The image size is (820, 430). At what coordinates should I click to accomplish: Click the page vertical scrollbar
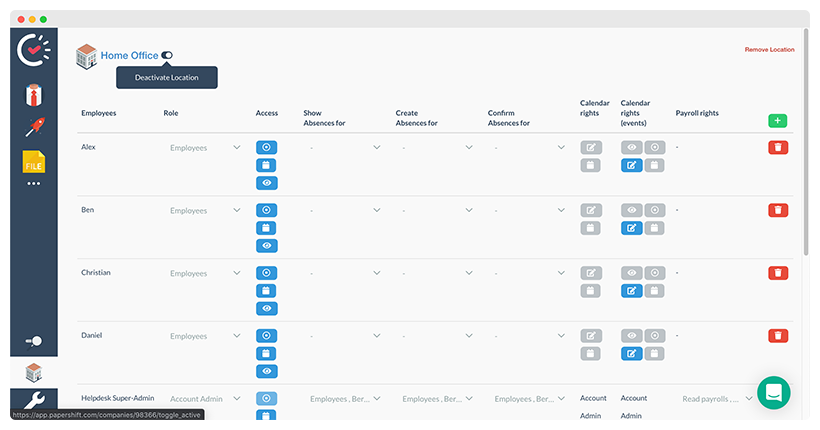coord(806,141)
